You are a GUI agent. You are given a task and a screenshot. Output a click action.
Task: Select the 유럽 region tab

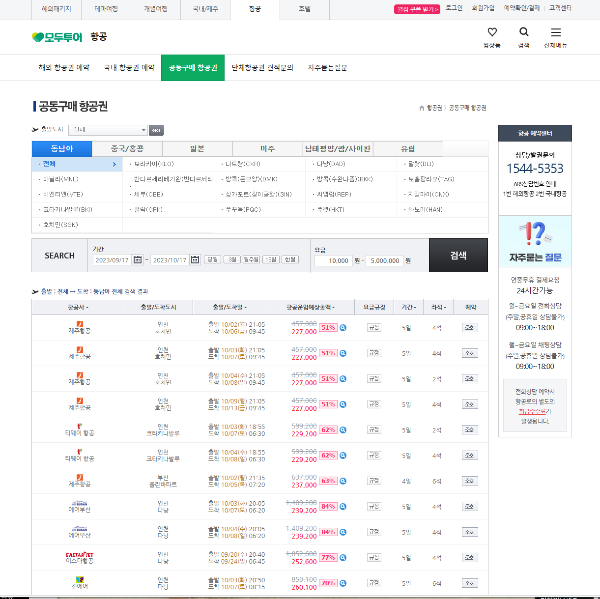point(408,149)
